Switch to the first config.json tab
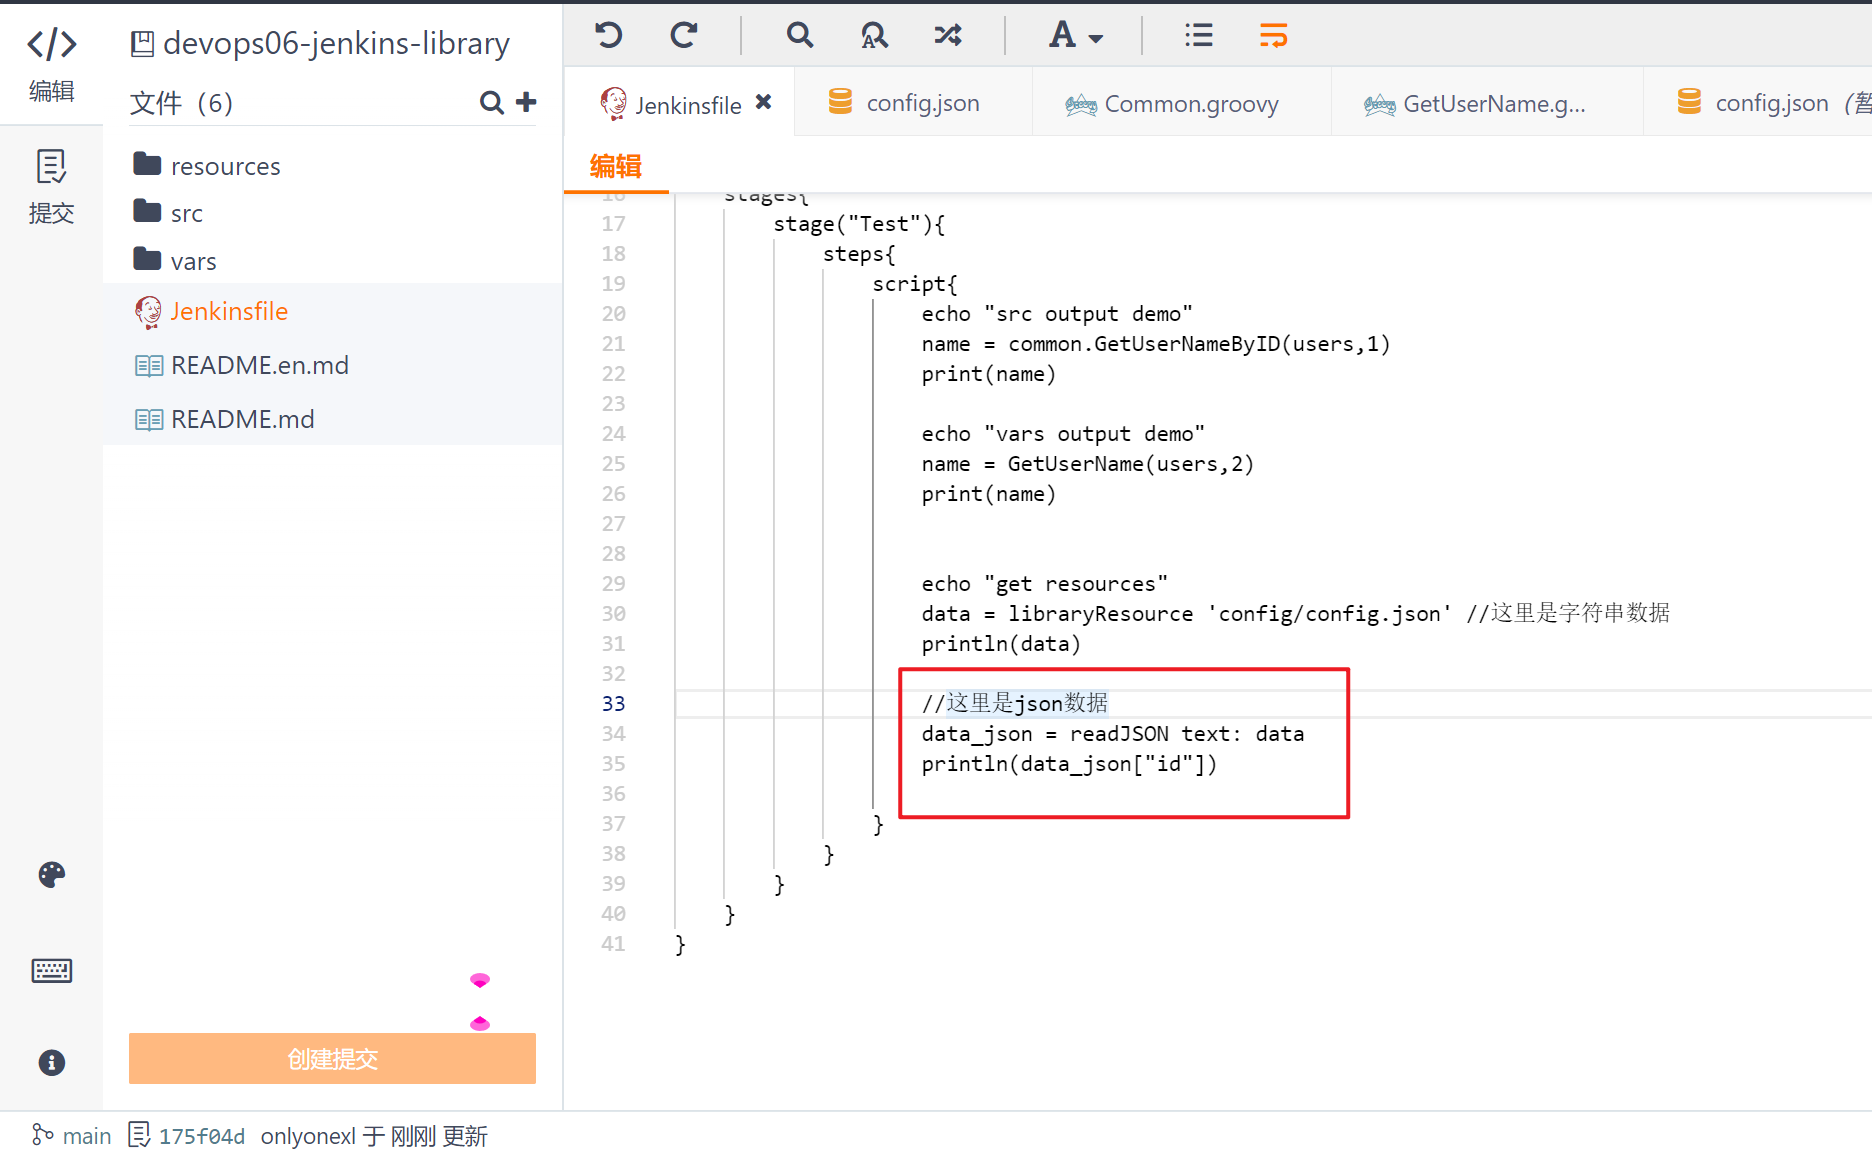 click(912, 103)
